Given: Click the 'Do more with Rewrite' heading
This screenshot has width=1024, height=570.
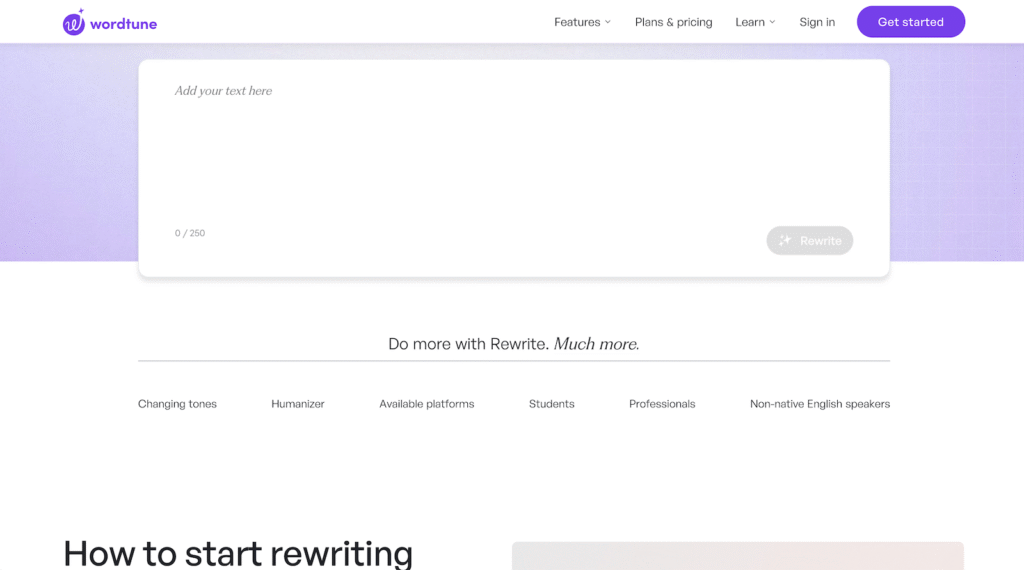Looking at the screenshot, I should click(513, 344).
